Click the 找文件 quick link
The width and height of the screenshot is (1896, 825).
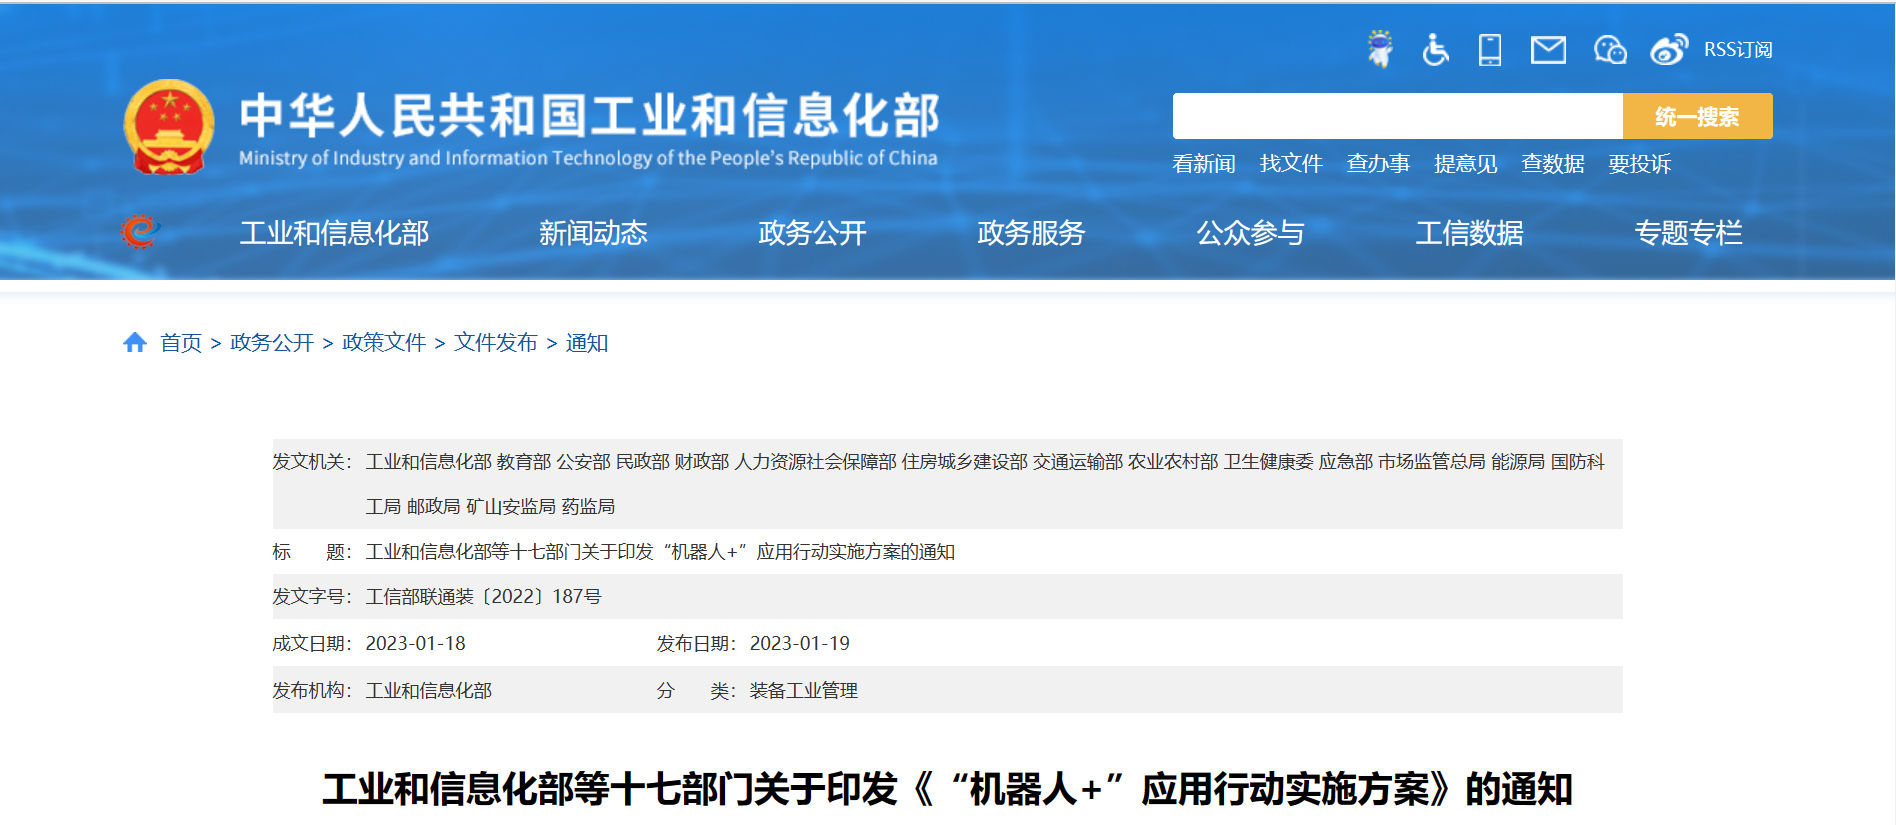pos(1291,164)
